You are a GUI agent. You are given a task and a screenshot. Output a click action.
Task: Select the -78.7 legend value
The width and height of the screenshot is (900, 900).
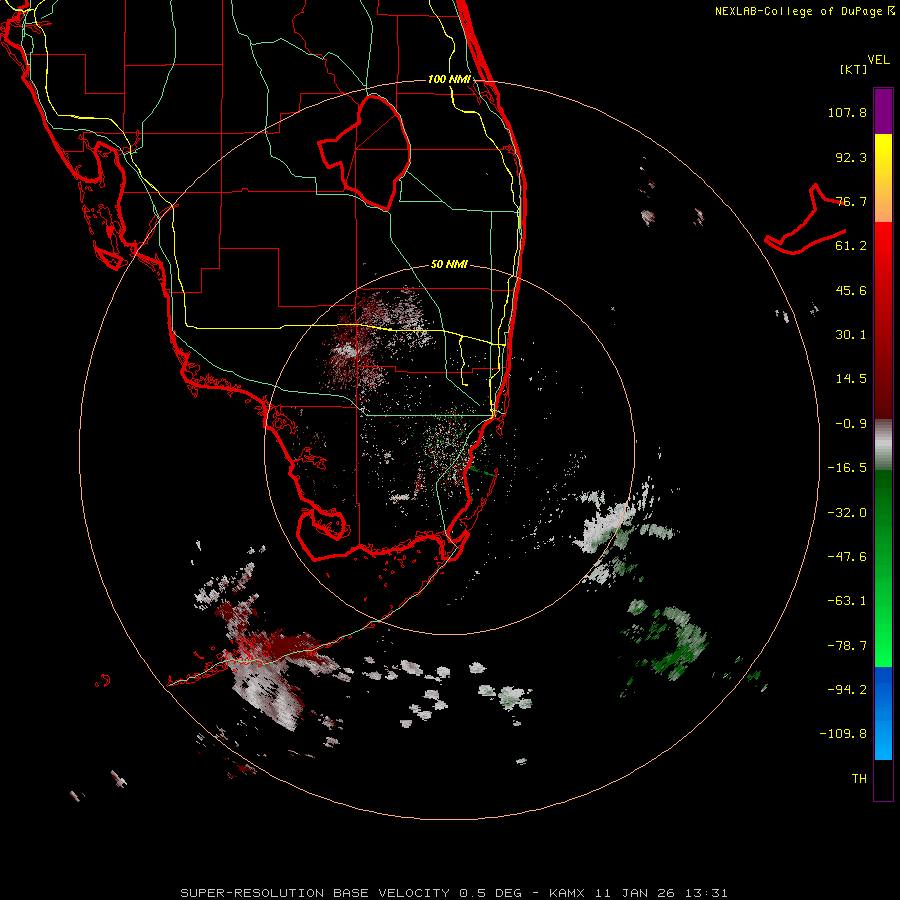(x=847, y=646)
